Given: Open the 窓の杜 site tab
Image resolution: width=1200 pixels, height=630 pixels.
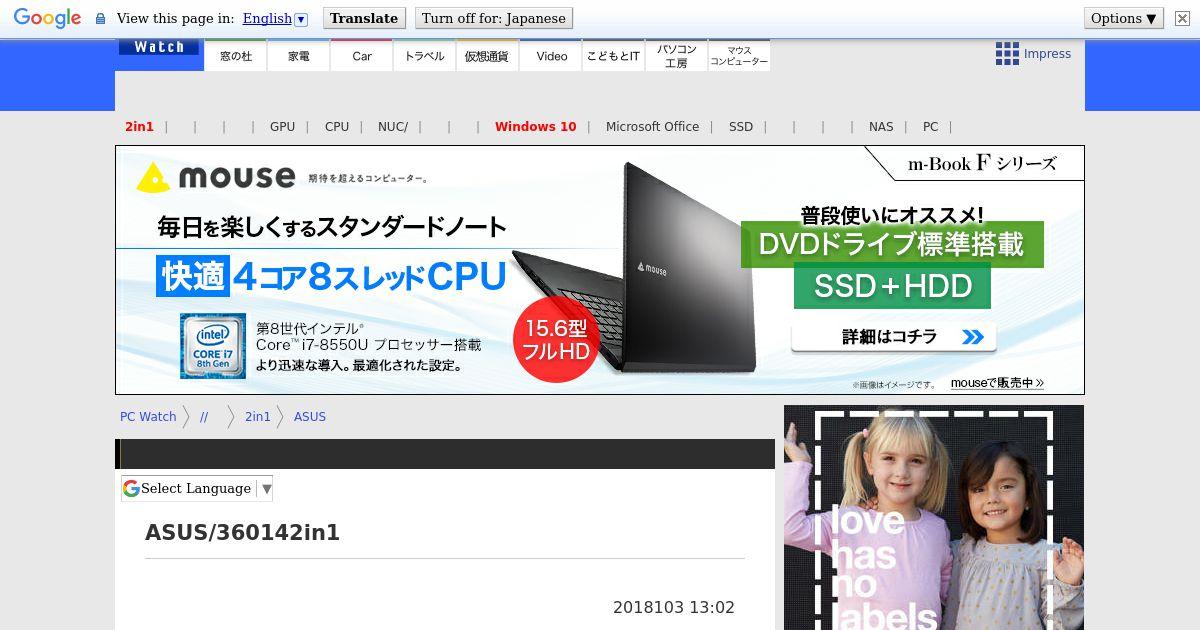Looking at the screenshot, I should pyautogui.click(x=236, y=56).
